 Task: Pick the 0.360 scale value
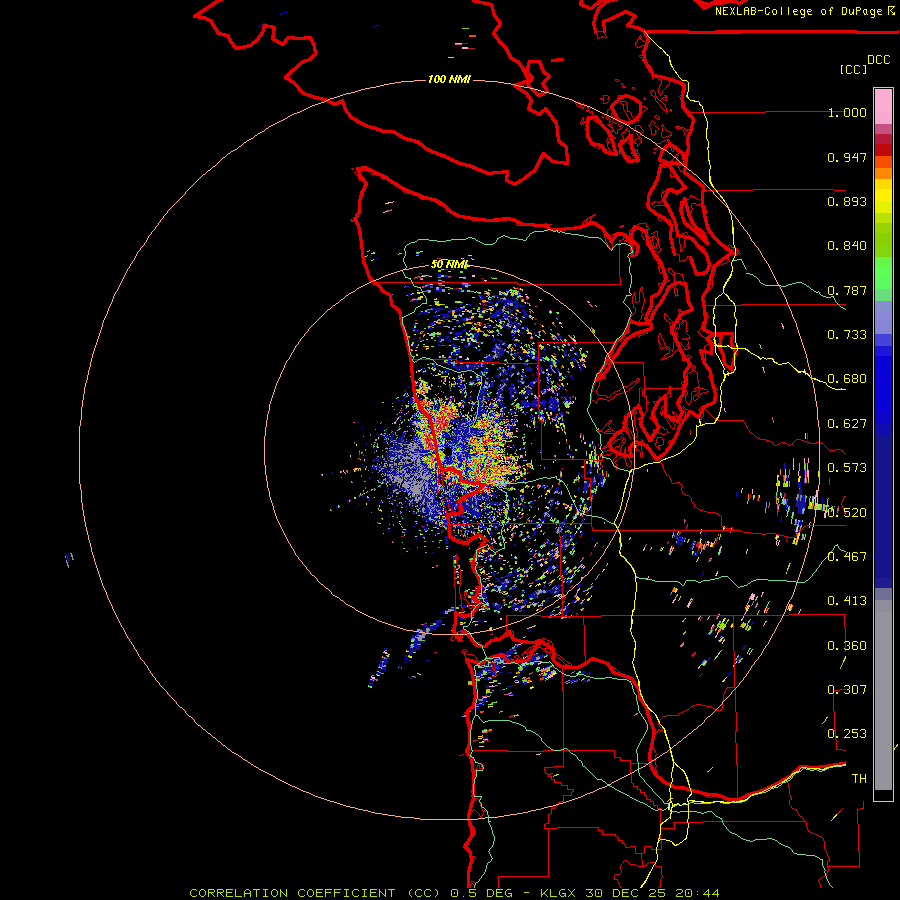coord(847,646)
